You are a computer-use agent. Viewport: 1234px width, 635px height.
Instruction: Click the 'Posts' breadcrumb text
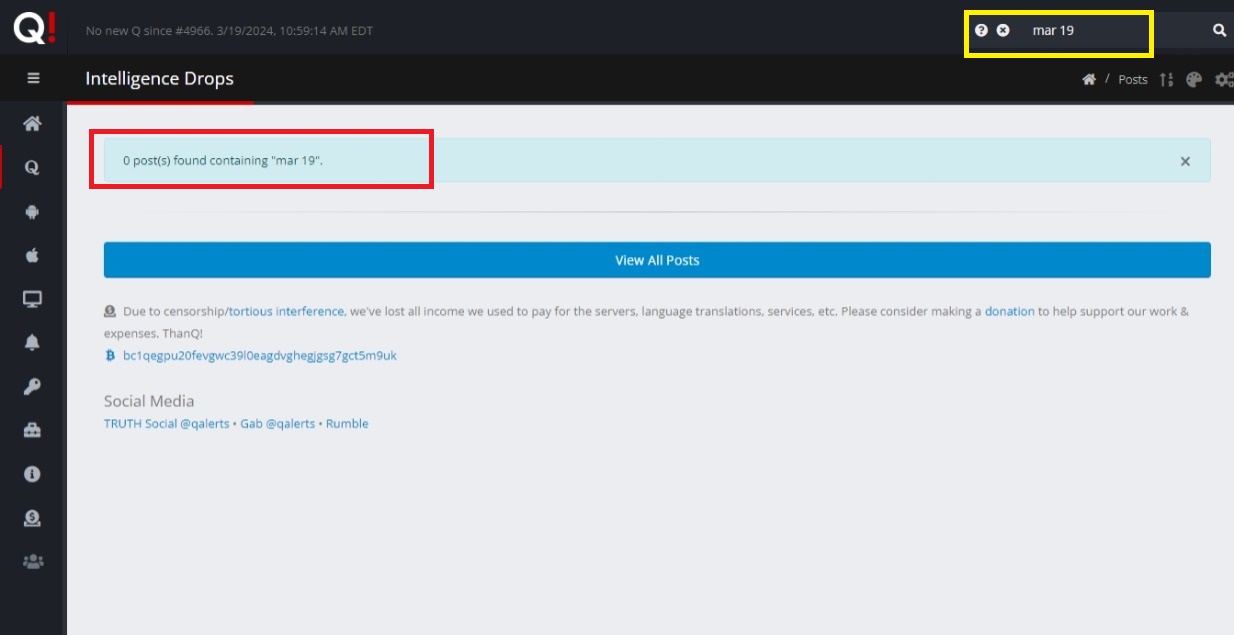click(1133, 79)
